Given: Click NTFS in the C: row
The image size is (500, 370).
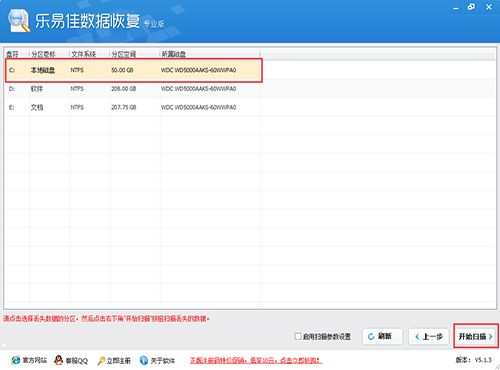Looking at the screenshot, I should [77, 70].
